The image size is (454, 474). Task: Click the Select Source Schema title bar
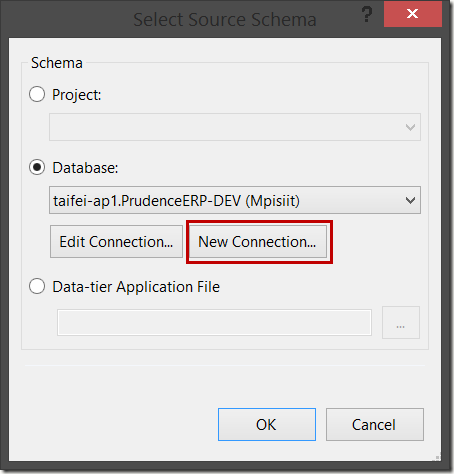[x=225, y=19]
